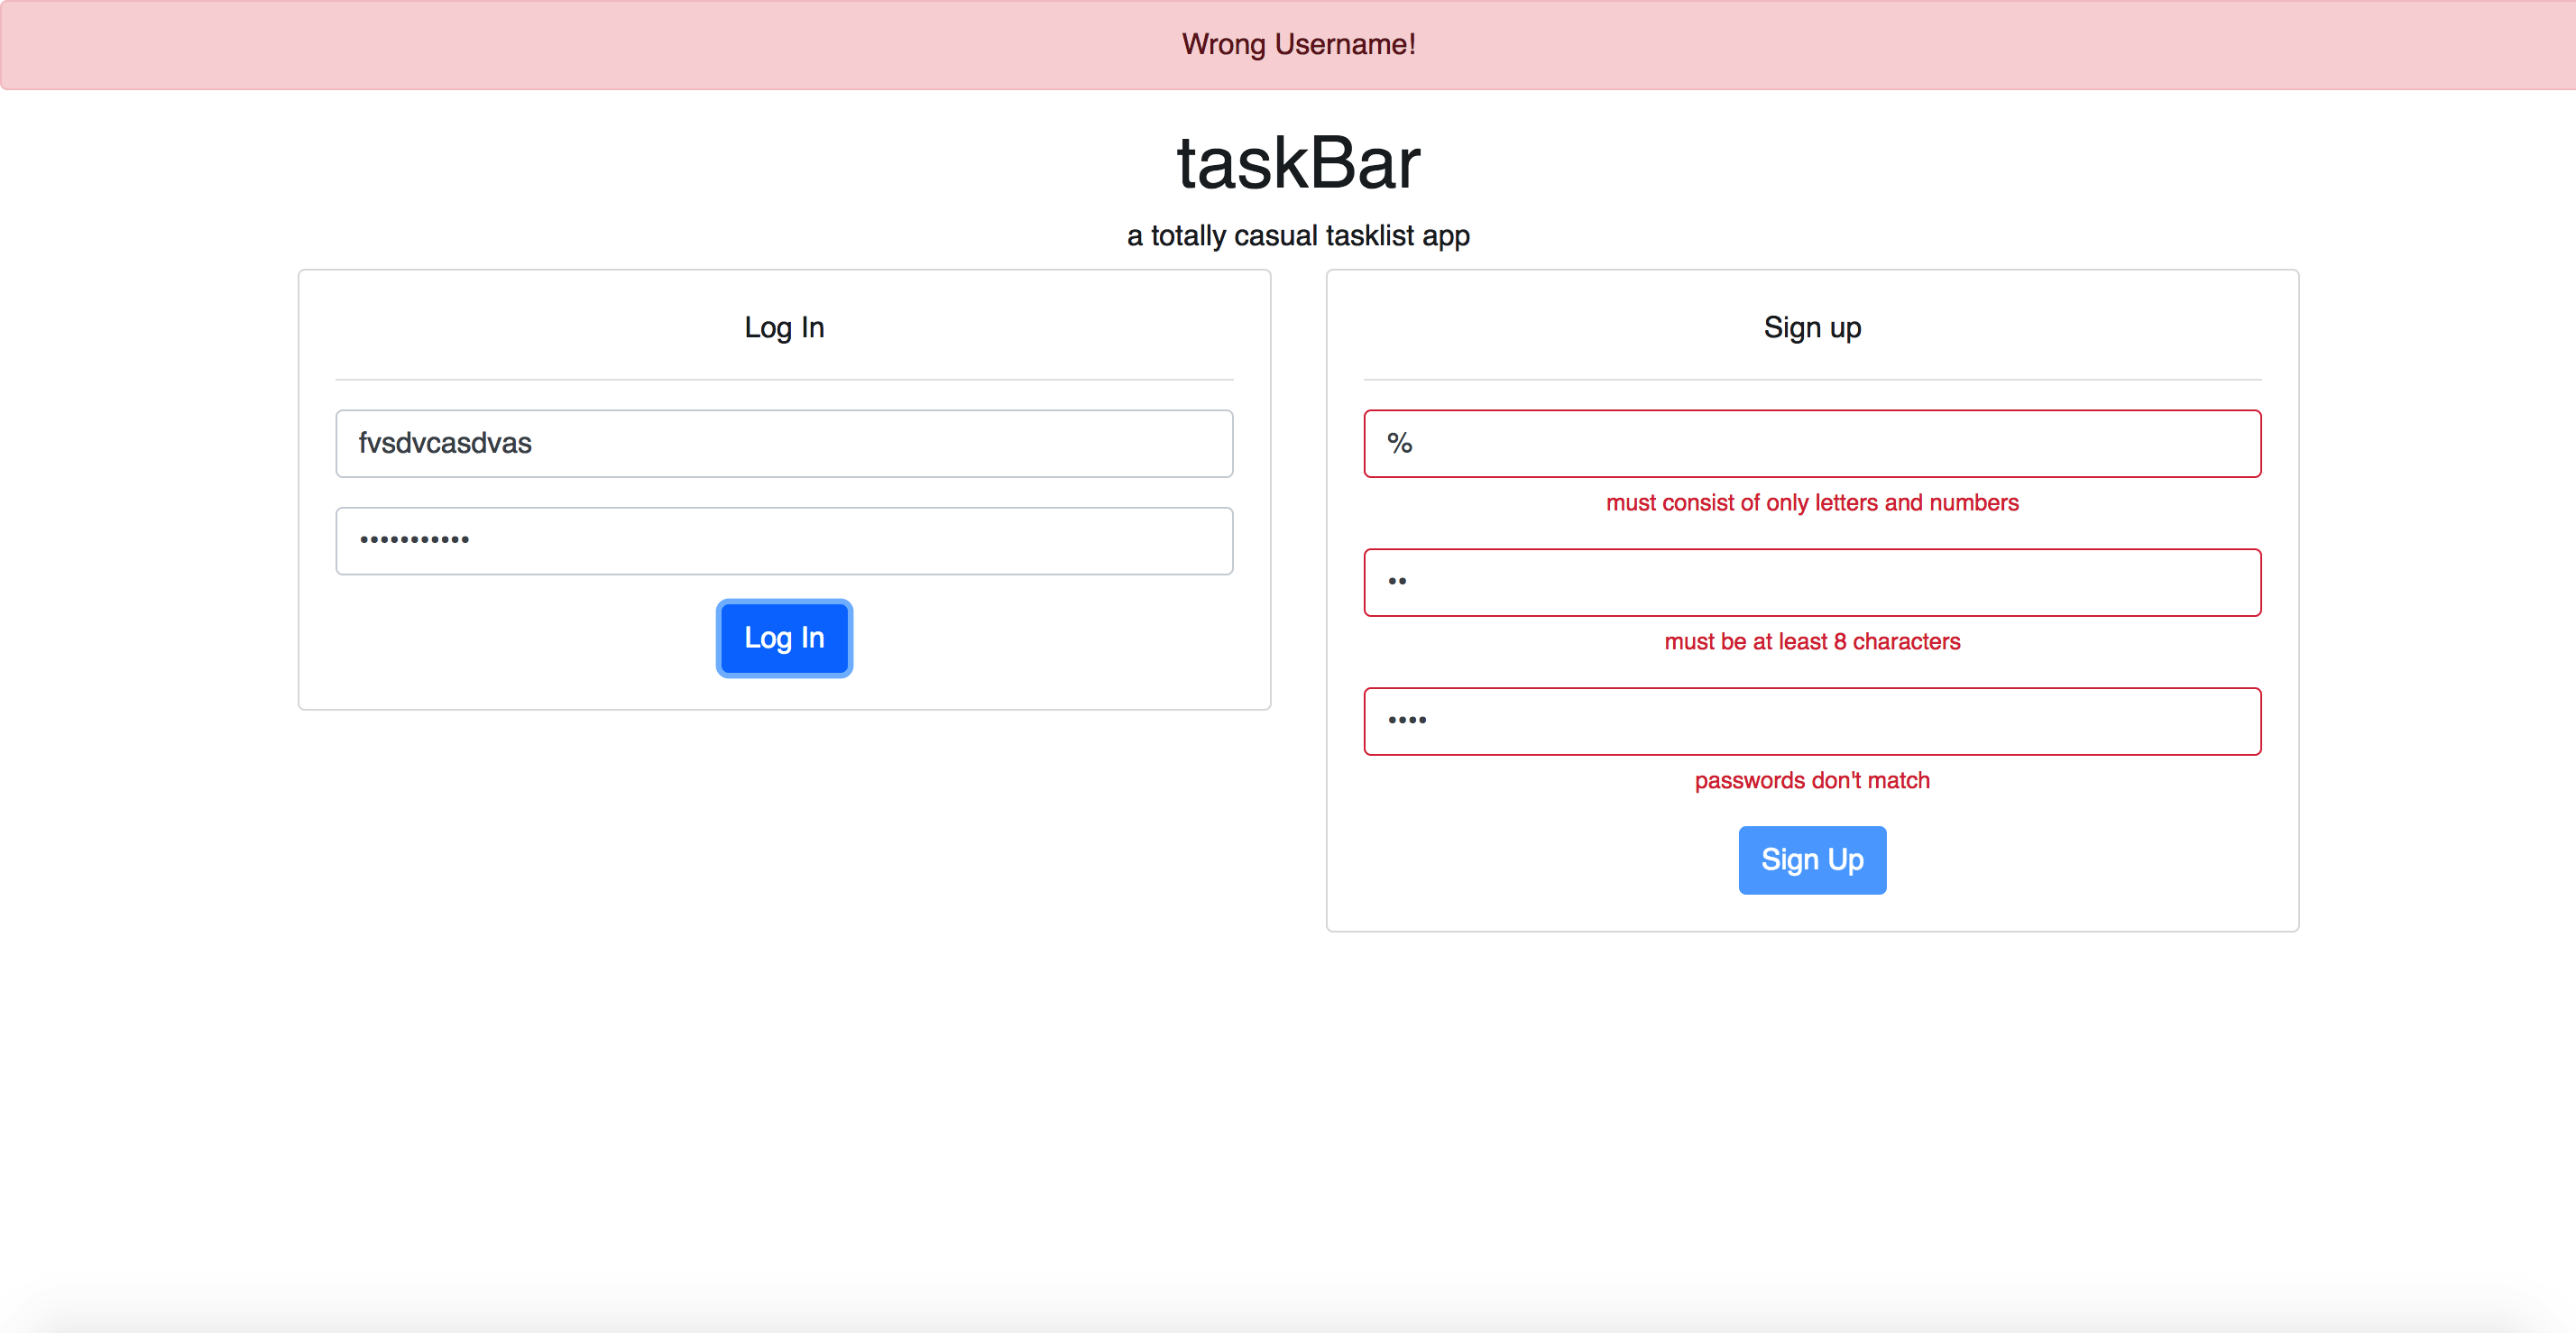
Task: Click the 'must consist of only letters and numbers' error
Action: pyautogui.click(x=1812, y=503)
